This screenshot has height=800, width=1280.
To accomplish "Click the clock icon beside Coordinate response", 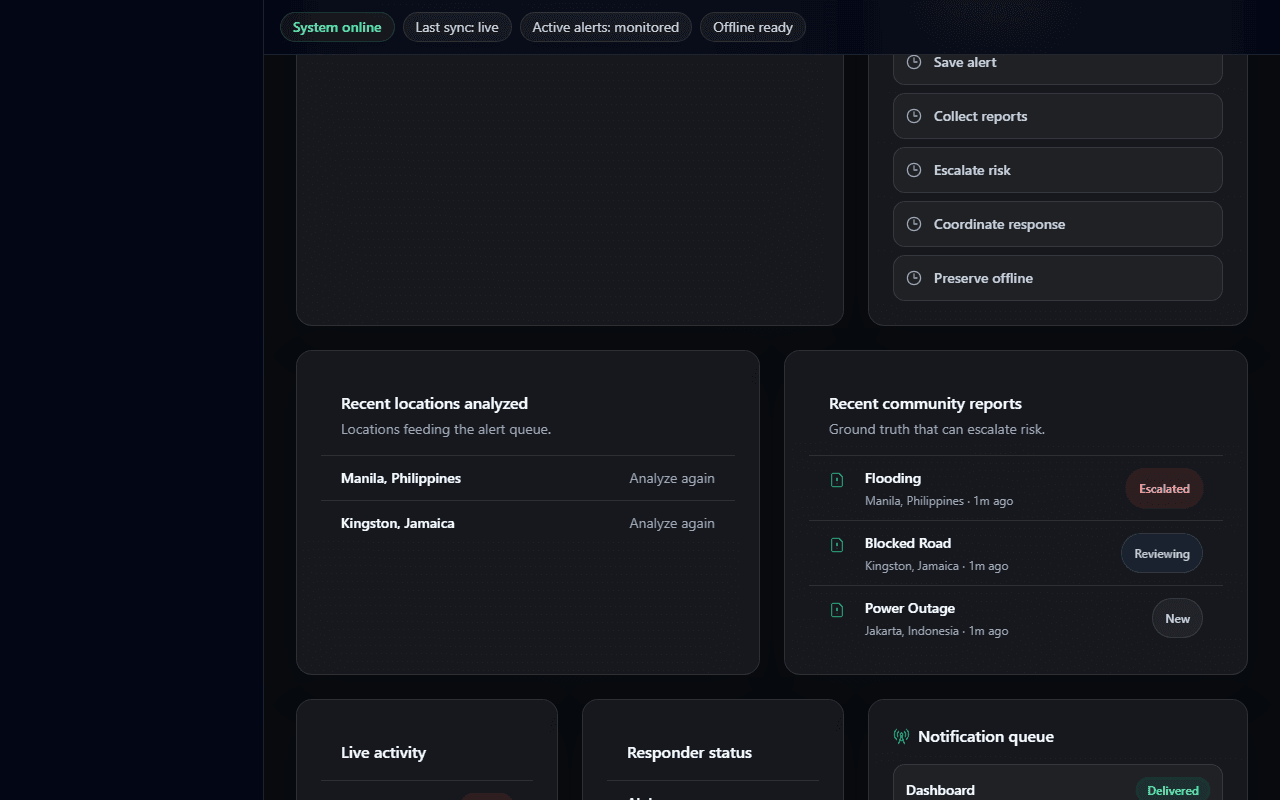I will click(914, 224).
